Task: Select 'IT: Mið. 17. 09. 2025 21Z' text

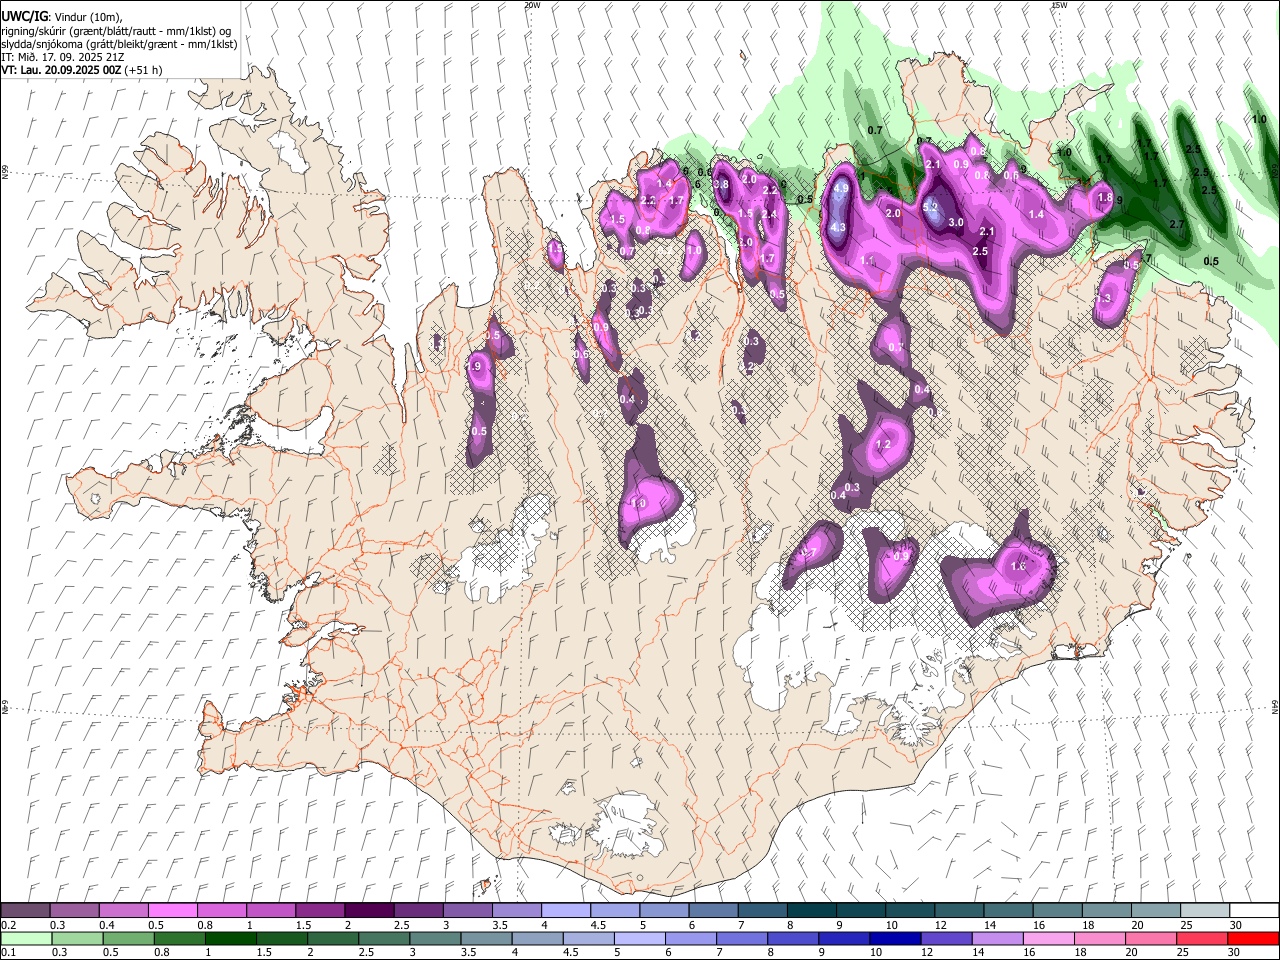Action: [63, 57]
